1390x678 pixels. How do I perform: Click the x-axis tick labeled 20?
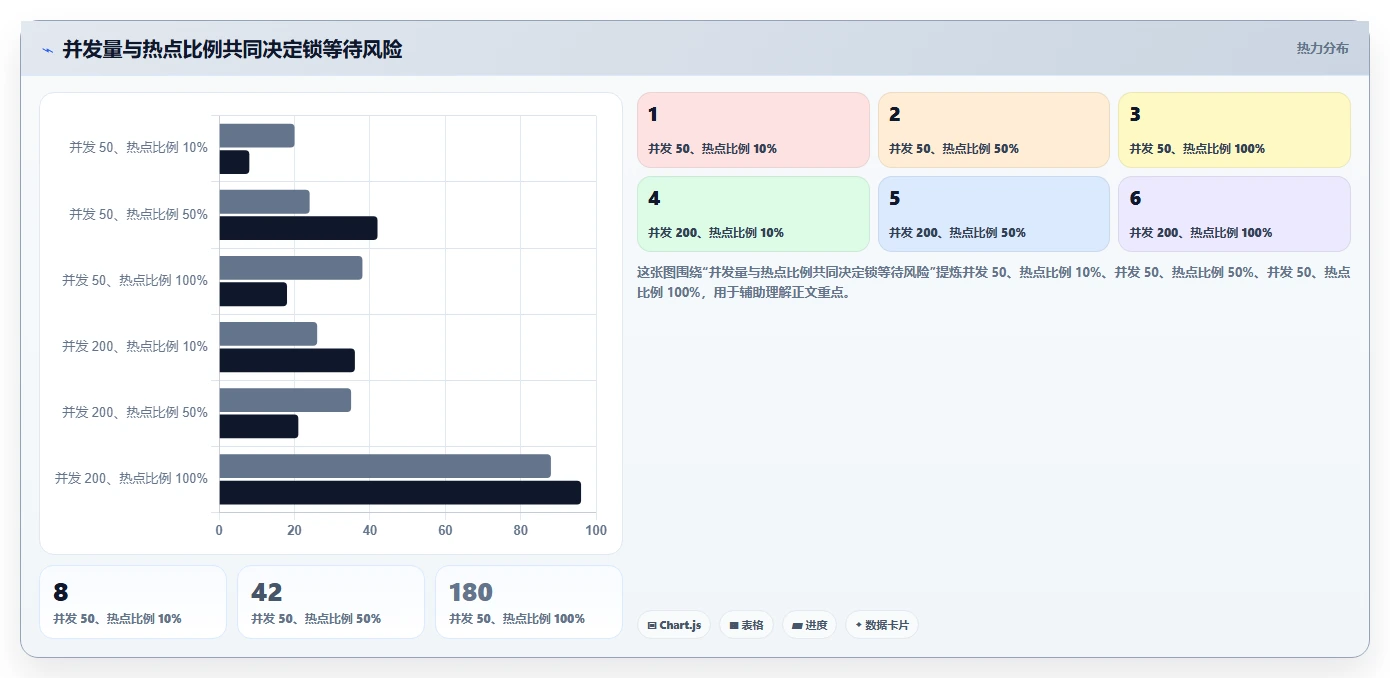[294, 531]
